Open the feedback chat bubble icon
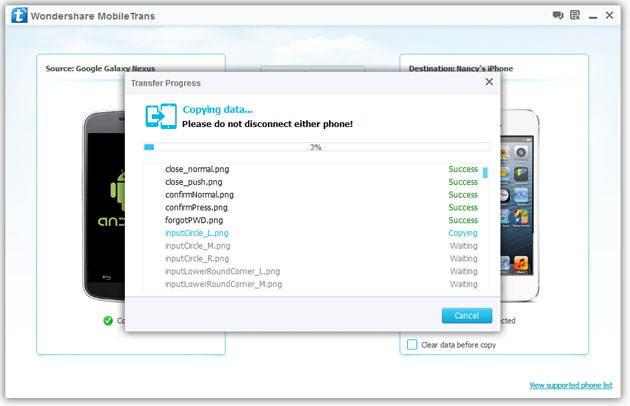This screenshot has height=406, width=630. click(558, 15)
